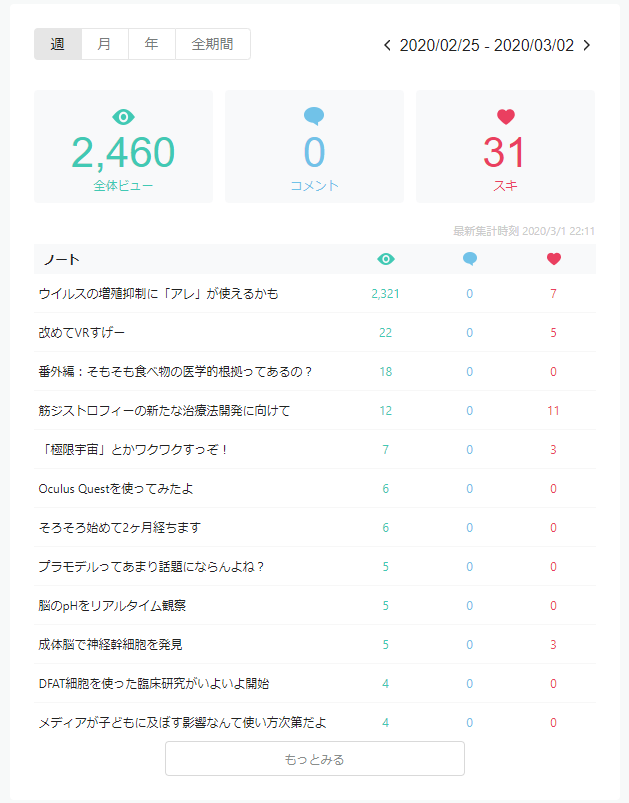Click the speech bubble icon in comments card
This screenshot has width=629, height=803.
click(314, 117)
